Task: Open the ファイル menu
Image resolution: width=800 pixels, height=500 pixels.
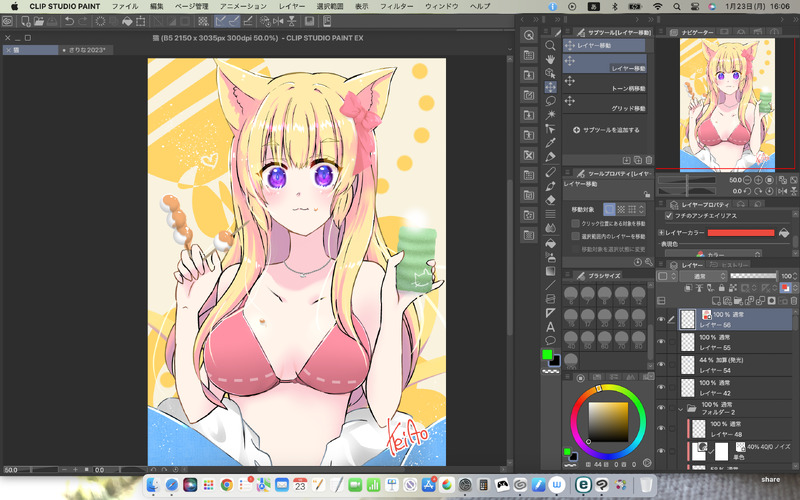Action: pos(125,6)
